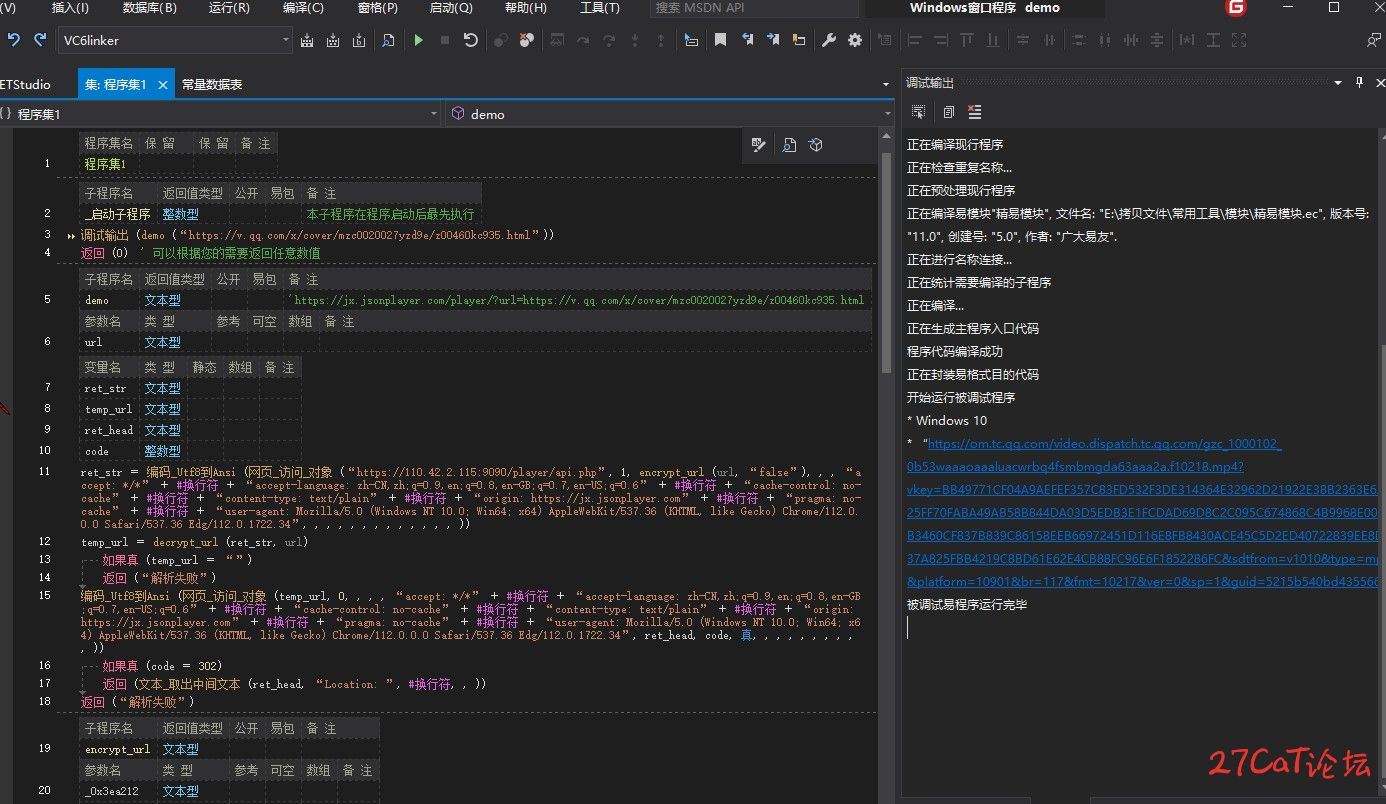This screenshot has height=804, width=1386.
Task: Open the 工具(T) menu
Action: coord(600,8)
